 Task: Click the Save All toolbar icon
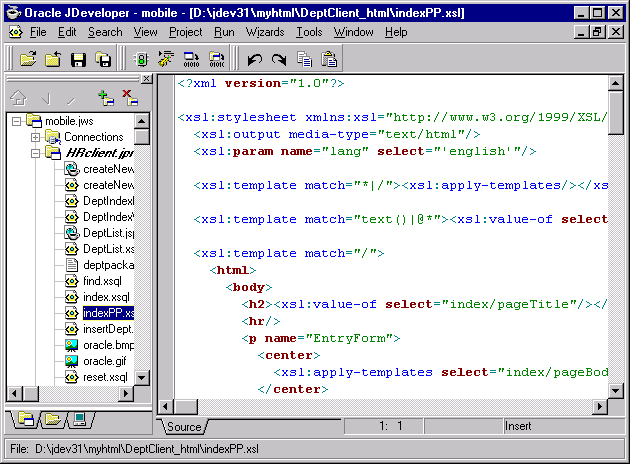[x=102, y=60]
